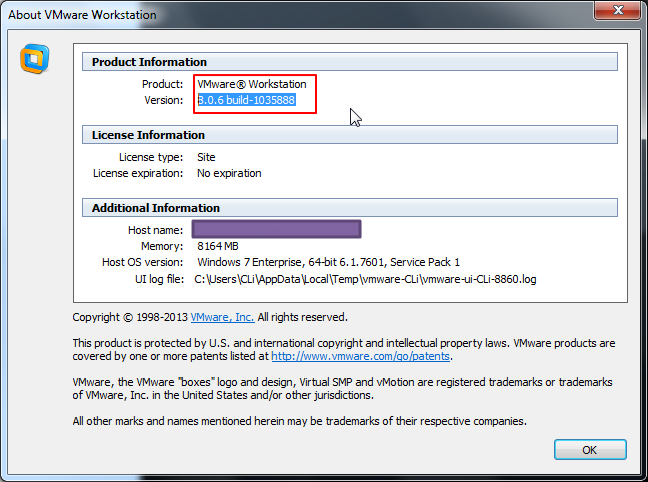
Task: Click the 'License expiration:' label
Action: 138,173
